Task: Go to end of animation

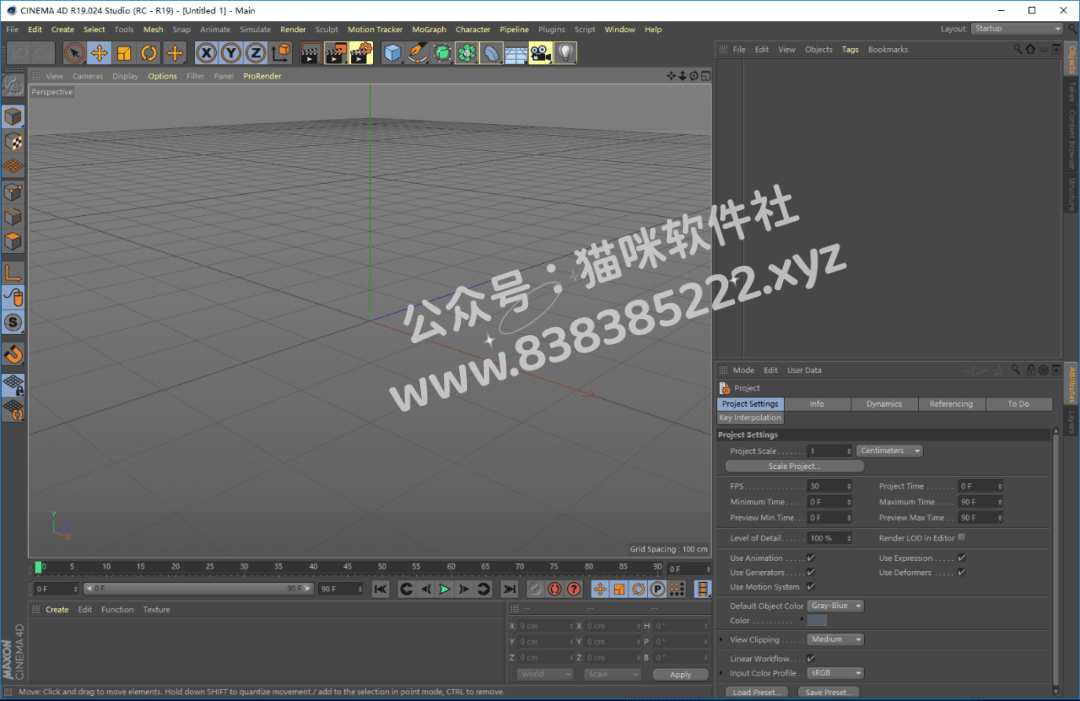Action: (509, 589)
